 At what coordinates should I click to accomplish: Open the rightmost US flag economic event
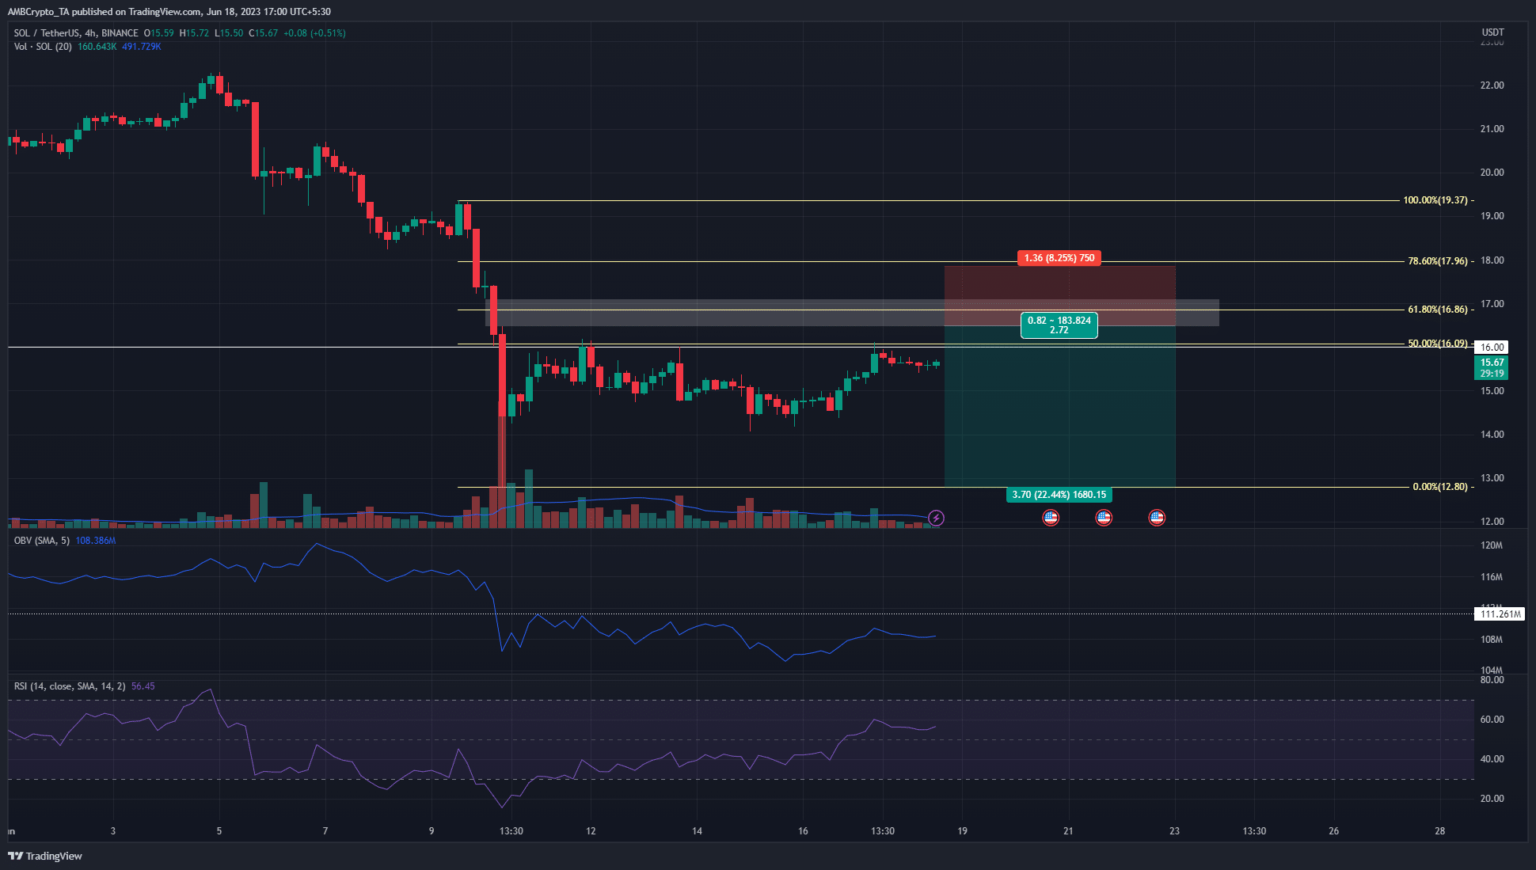pyautogui.click(x=1156, y=518)
